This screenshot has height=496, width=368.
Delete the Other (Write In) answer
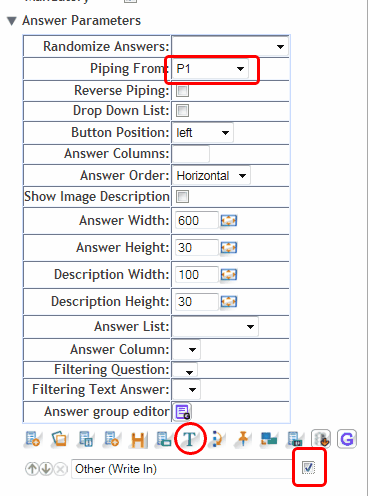pyautogui.click(x=60, y=469)
